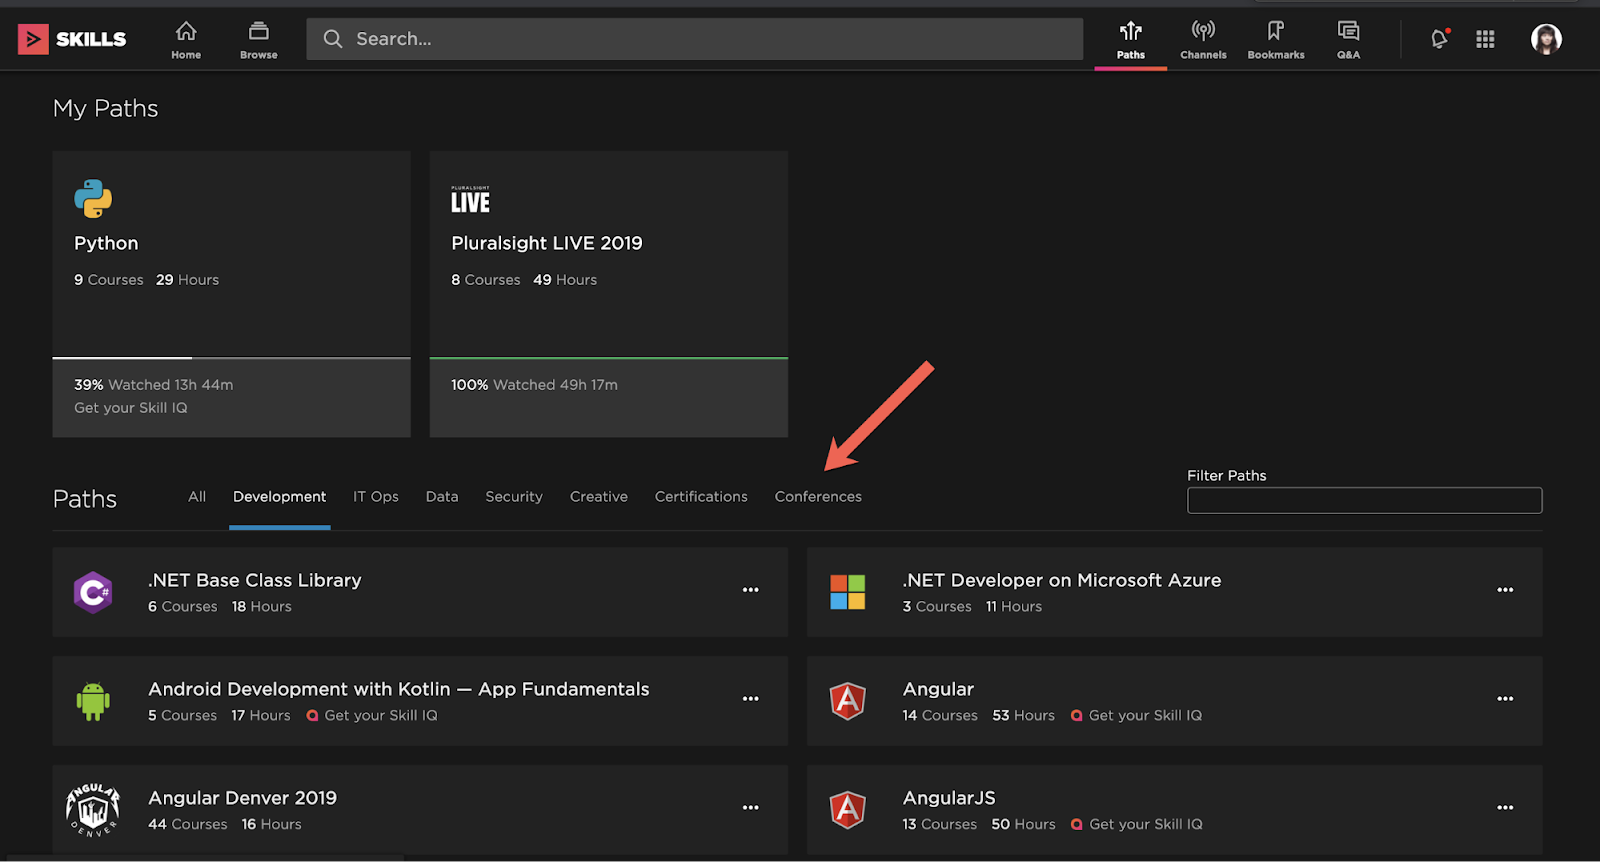Click '44 Courses' under Angular Denver 2019
This screenshot has height=862, width=1600.
[188, 825]
